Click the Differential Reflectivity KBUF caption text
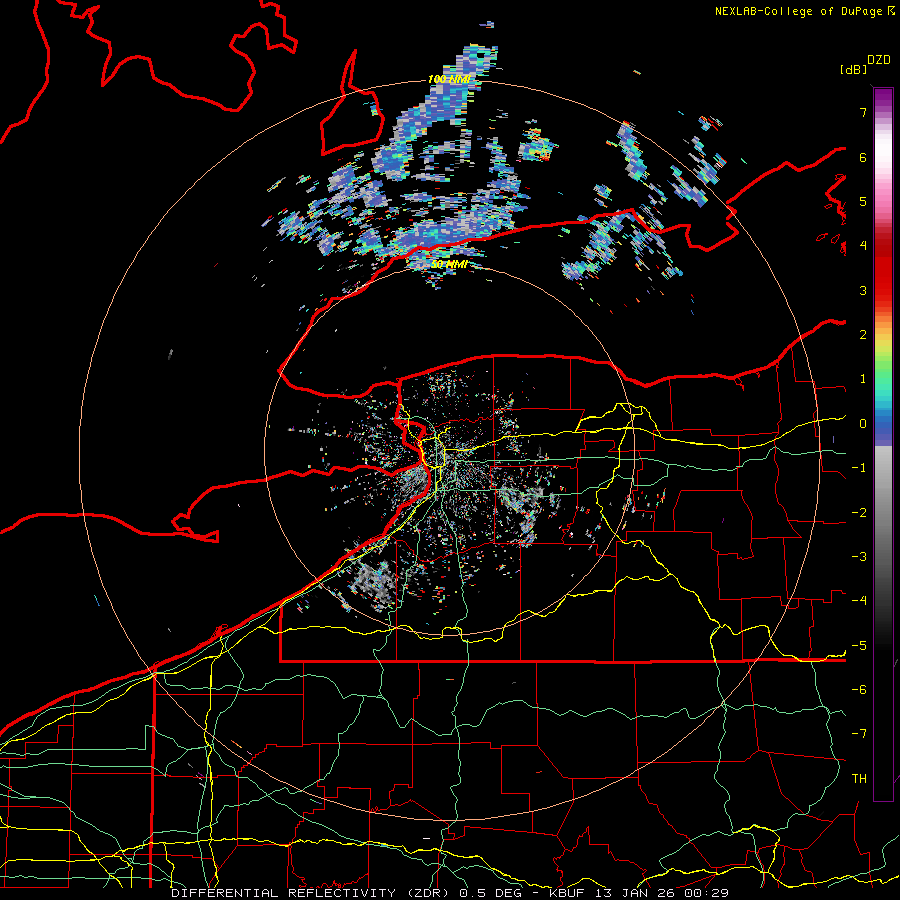 (450, 893)
